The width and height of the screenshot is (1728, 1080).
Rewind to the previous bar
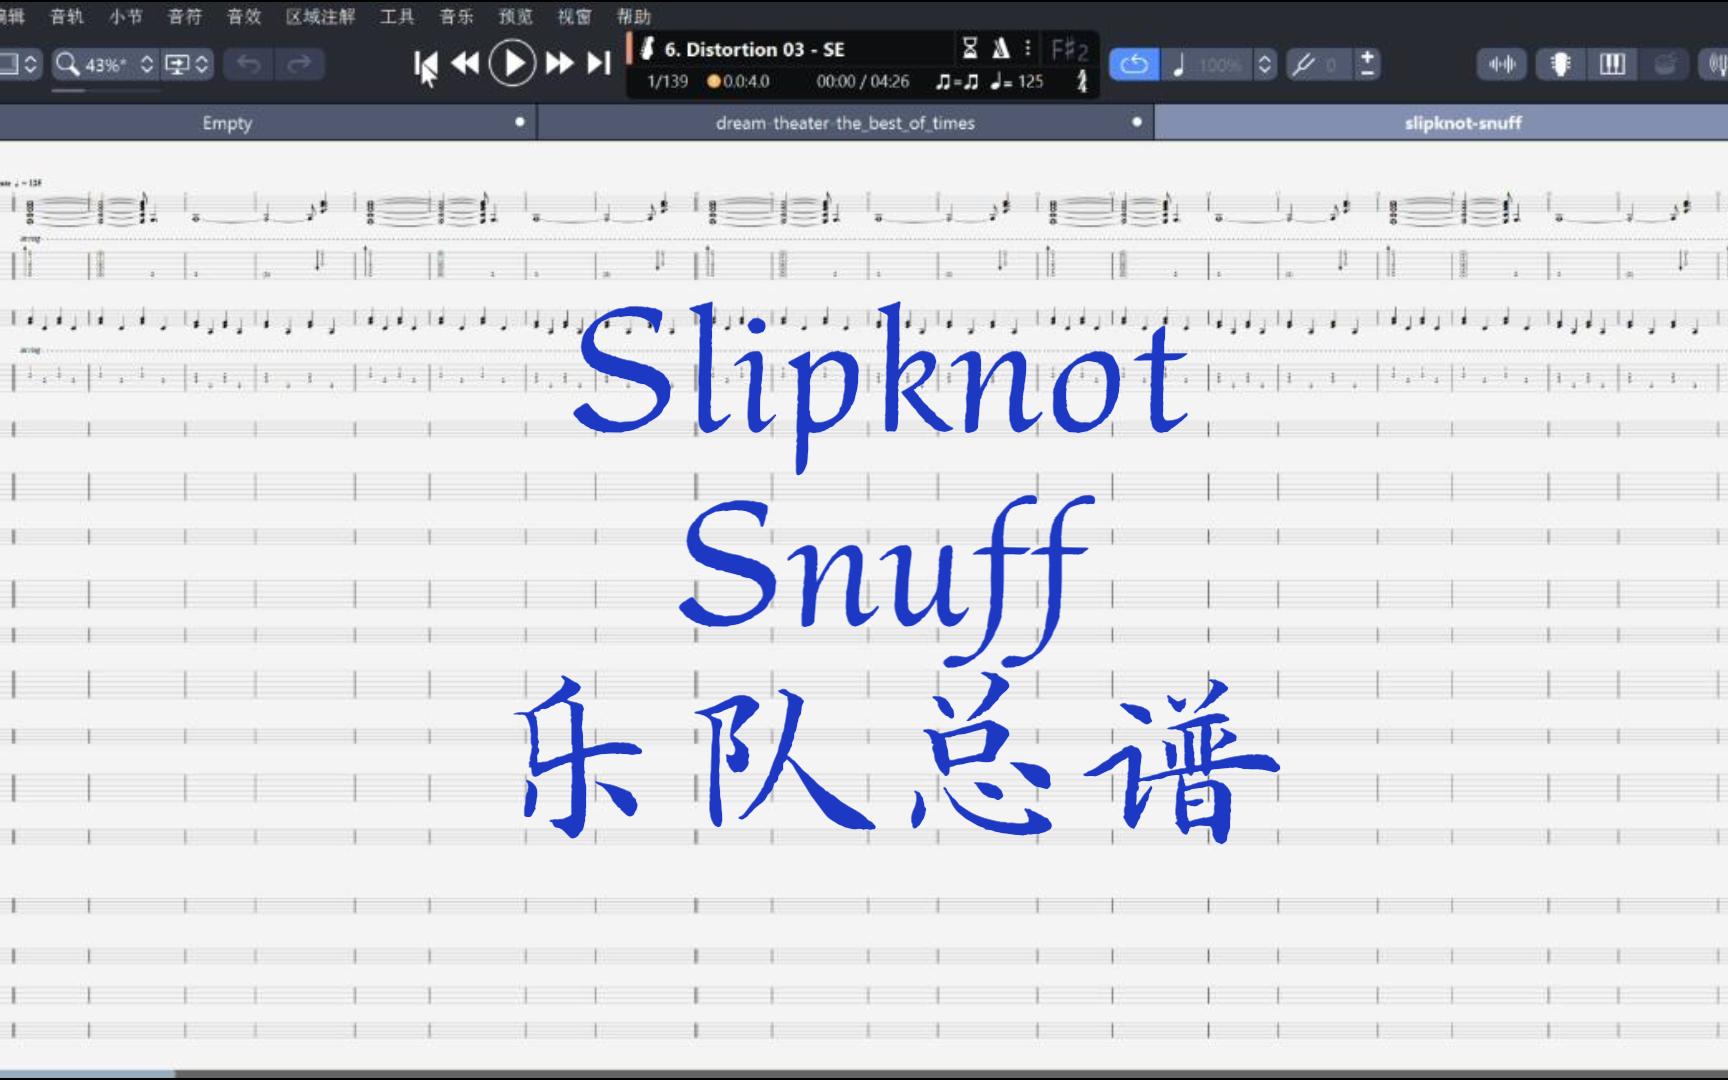465,64
